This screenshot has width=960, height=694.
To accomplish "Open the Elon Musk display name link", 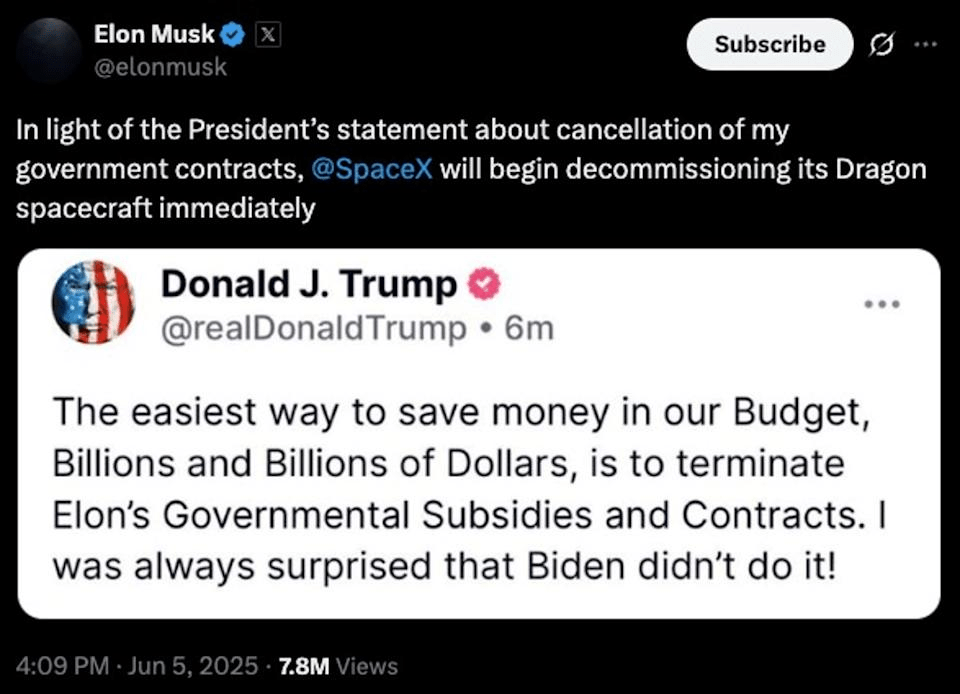I will (x=154, y=34).
